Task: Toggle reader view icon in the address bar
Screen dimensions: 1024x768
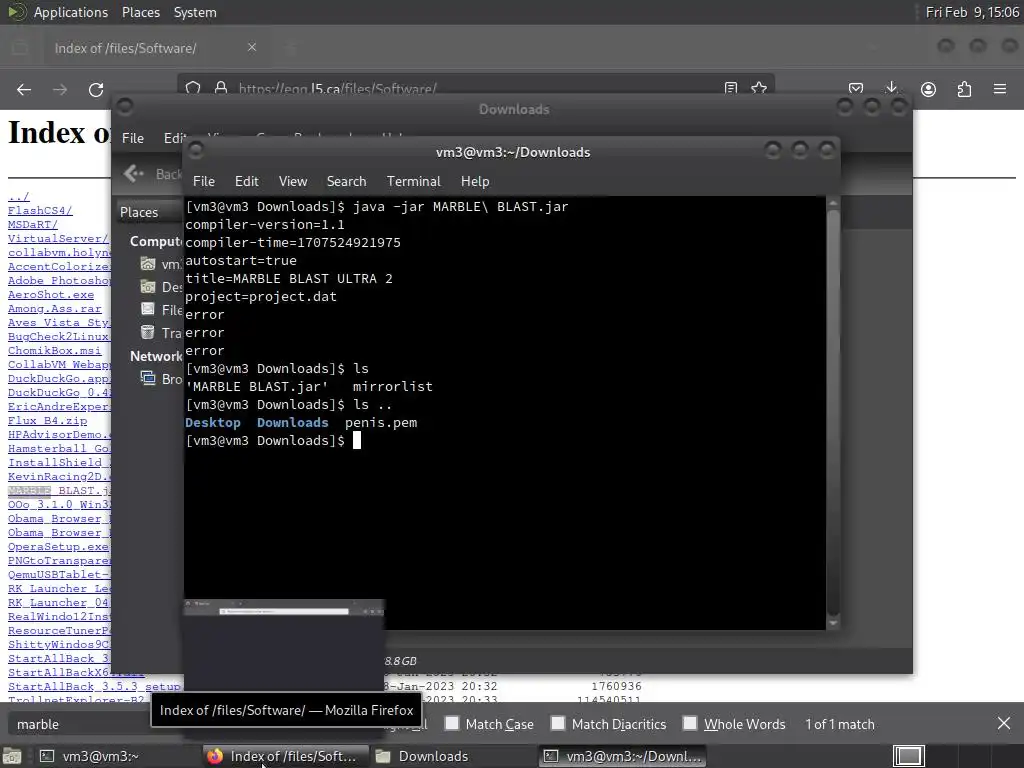Action: coord(731,88)
